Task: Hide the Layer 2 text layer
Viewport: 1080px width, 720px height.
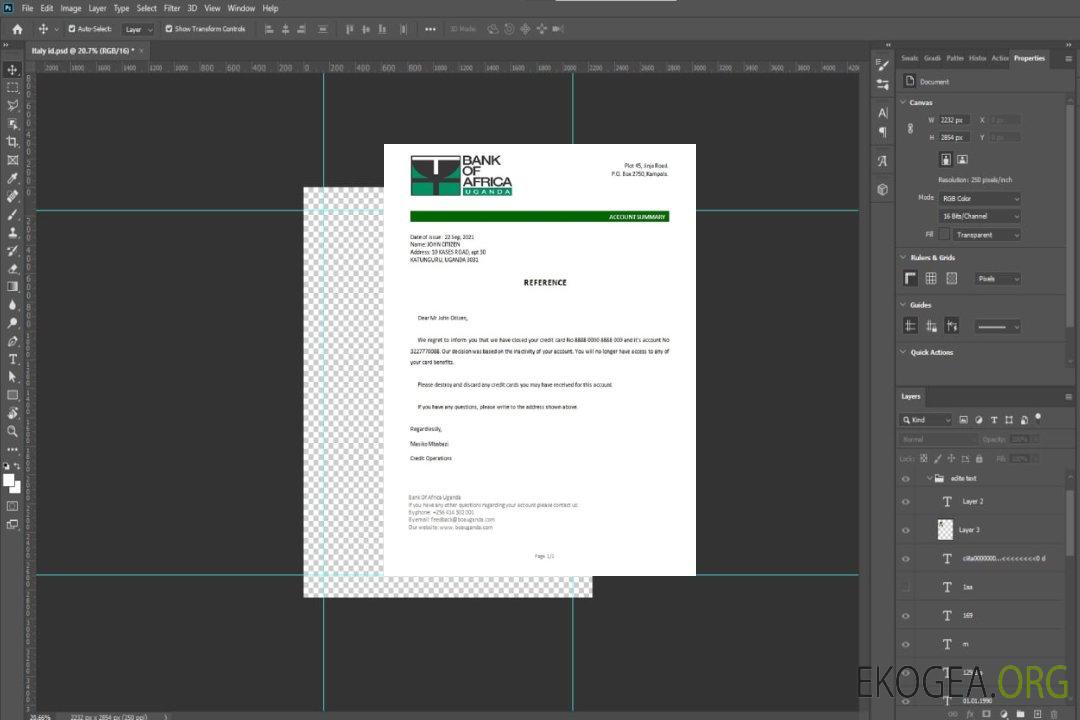Action: (906, 501)
